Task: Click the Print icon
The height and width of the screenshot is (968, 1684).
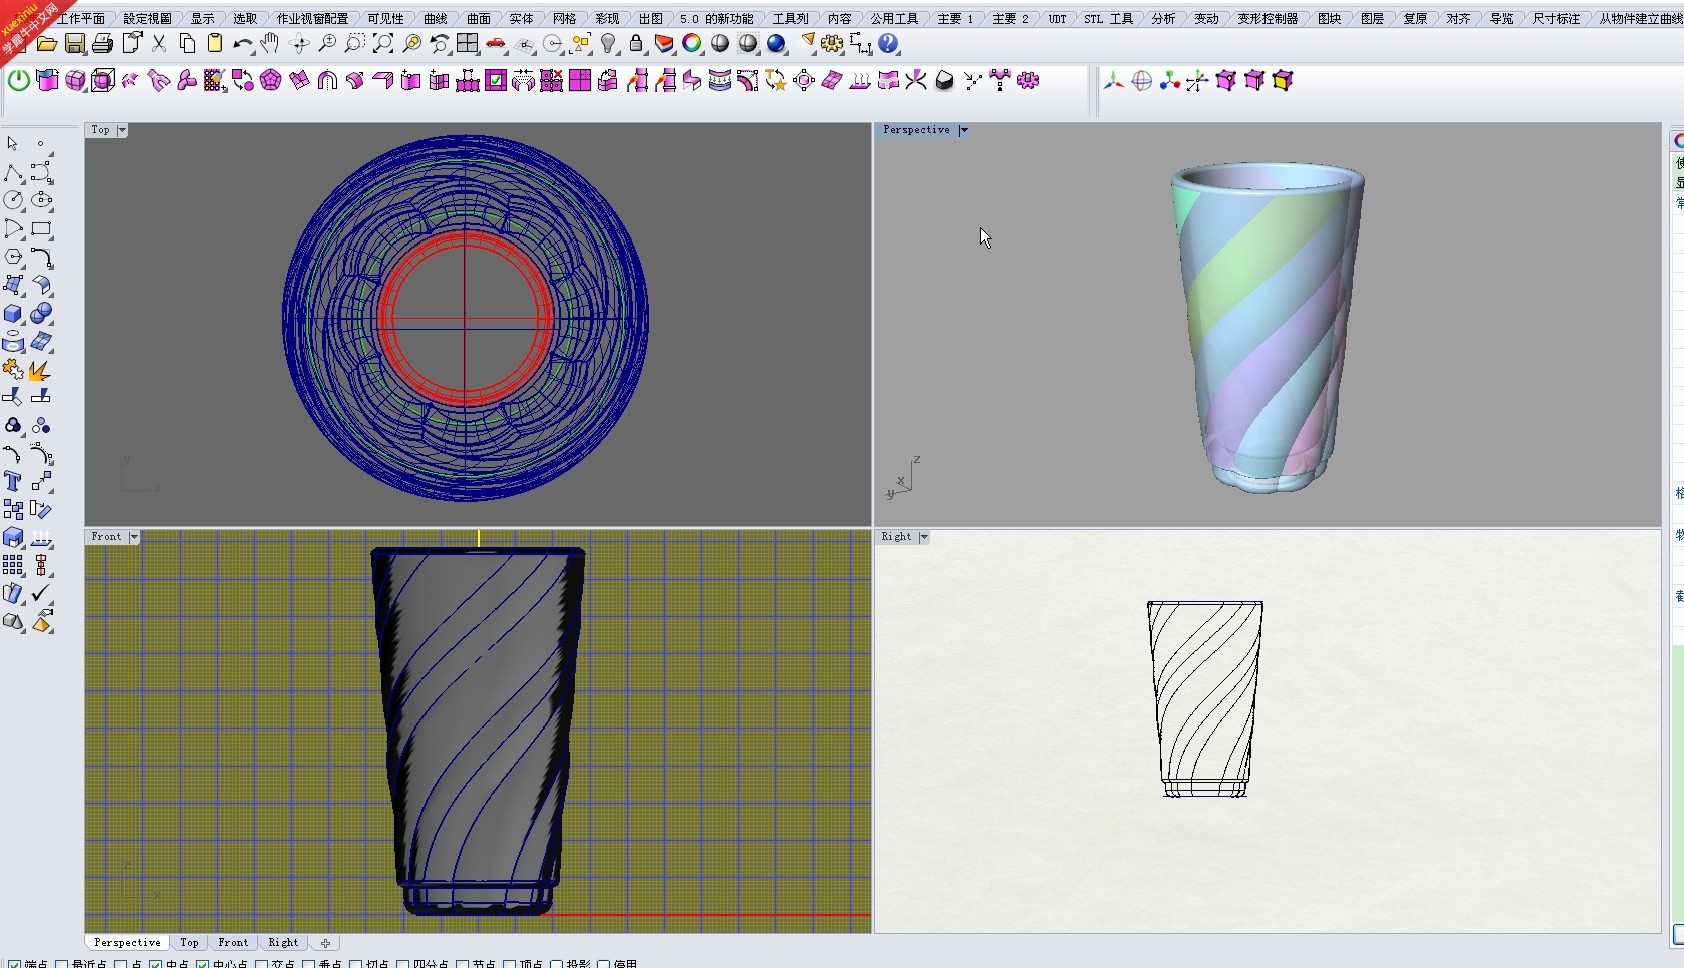Action: (x=102, y=44)
